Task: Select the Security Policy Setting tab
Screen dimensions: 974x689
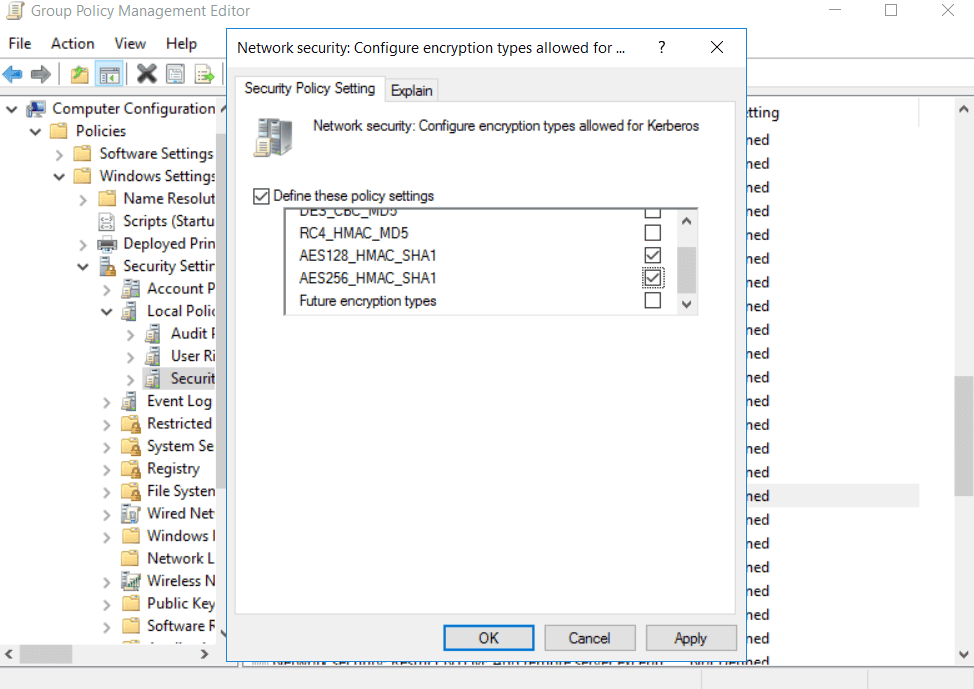Action: 309,88
